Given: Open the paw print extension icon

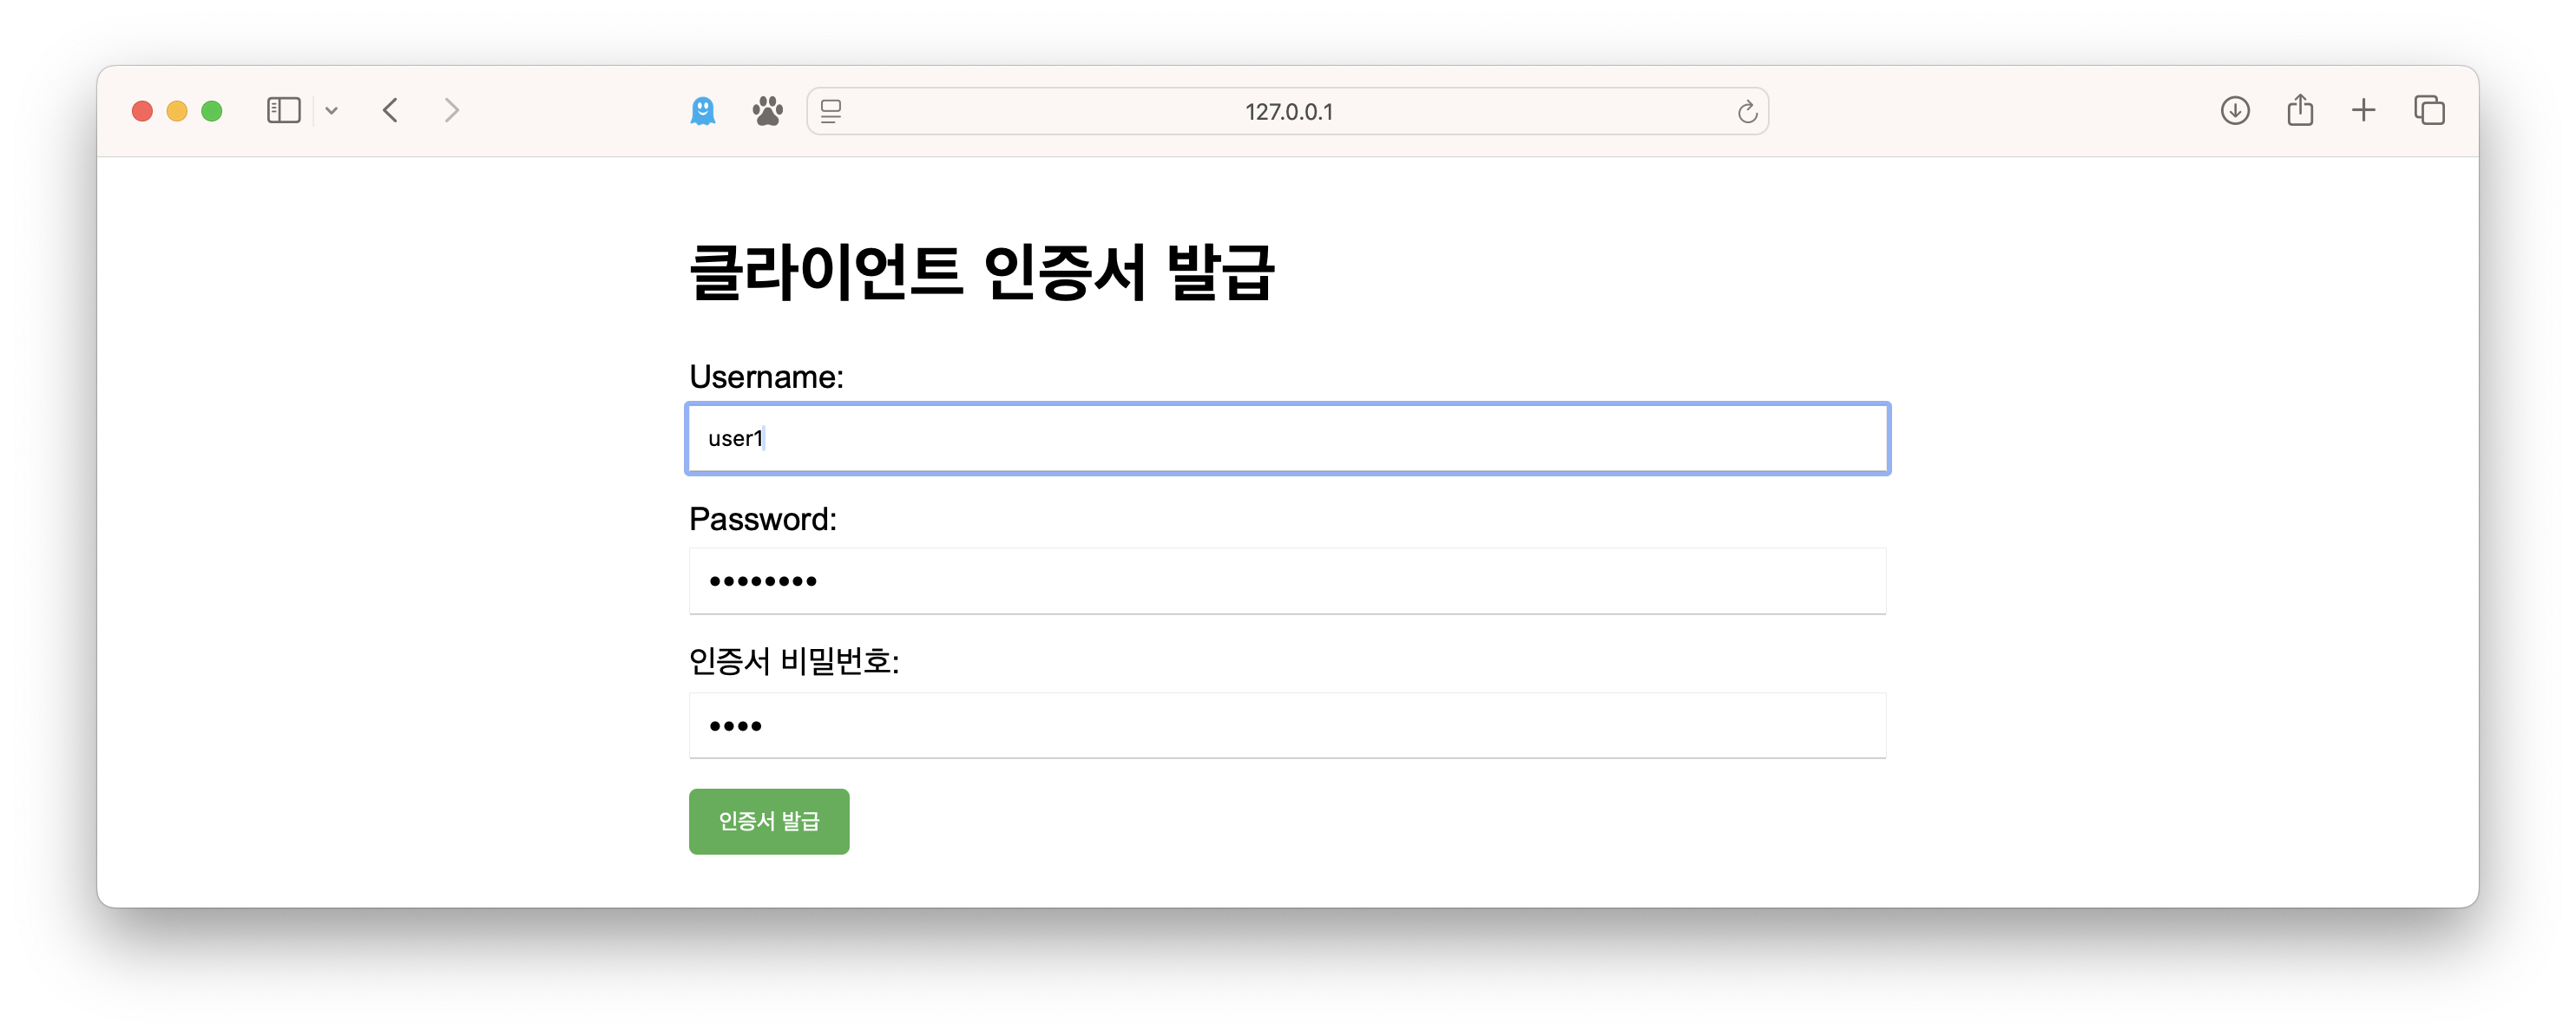Looking at the screenshot, I should click(x=767, y=110).
